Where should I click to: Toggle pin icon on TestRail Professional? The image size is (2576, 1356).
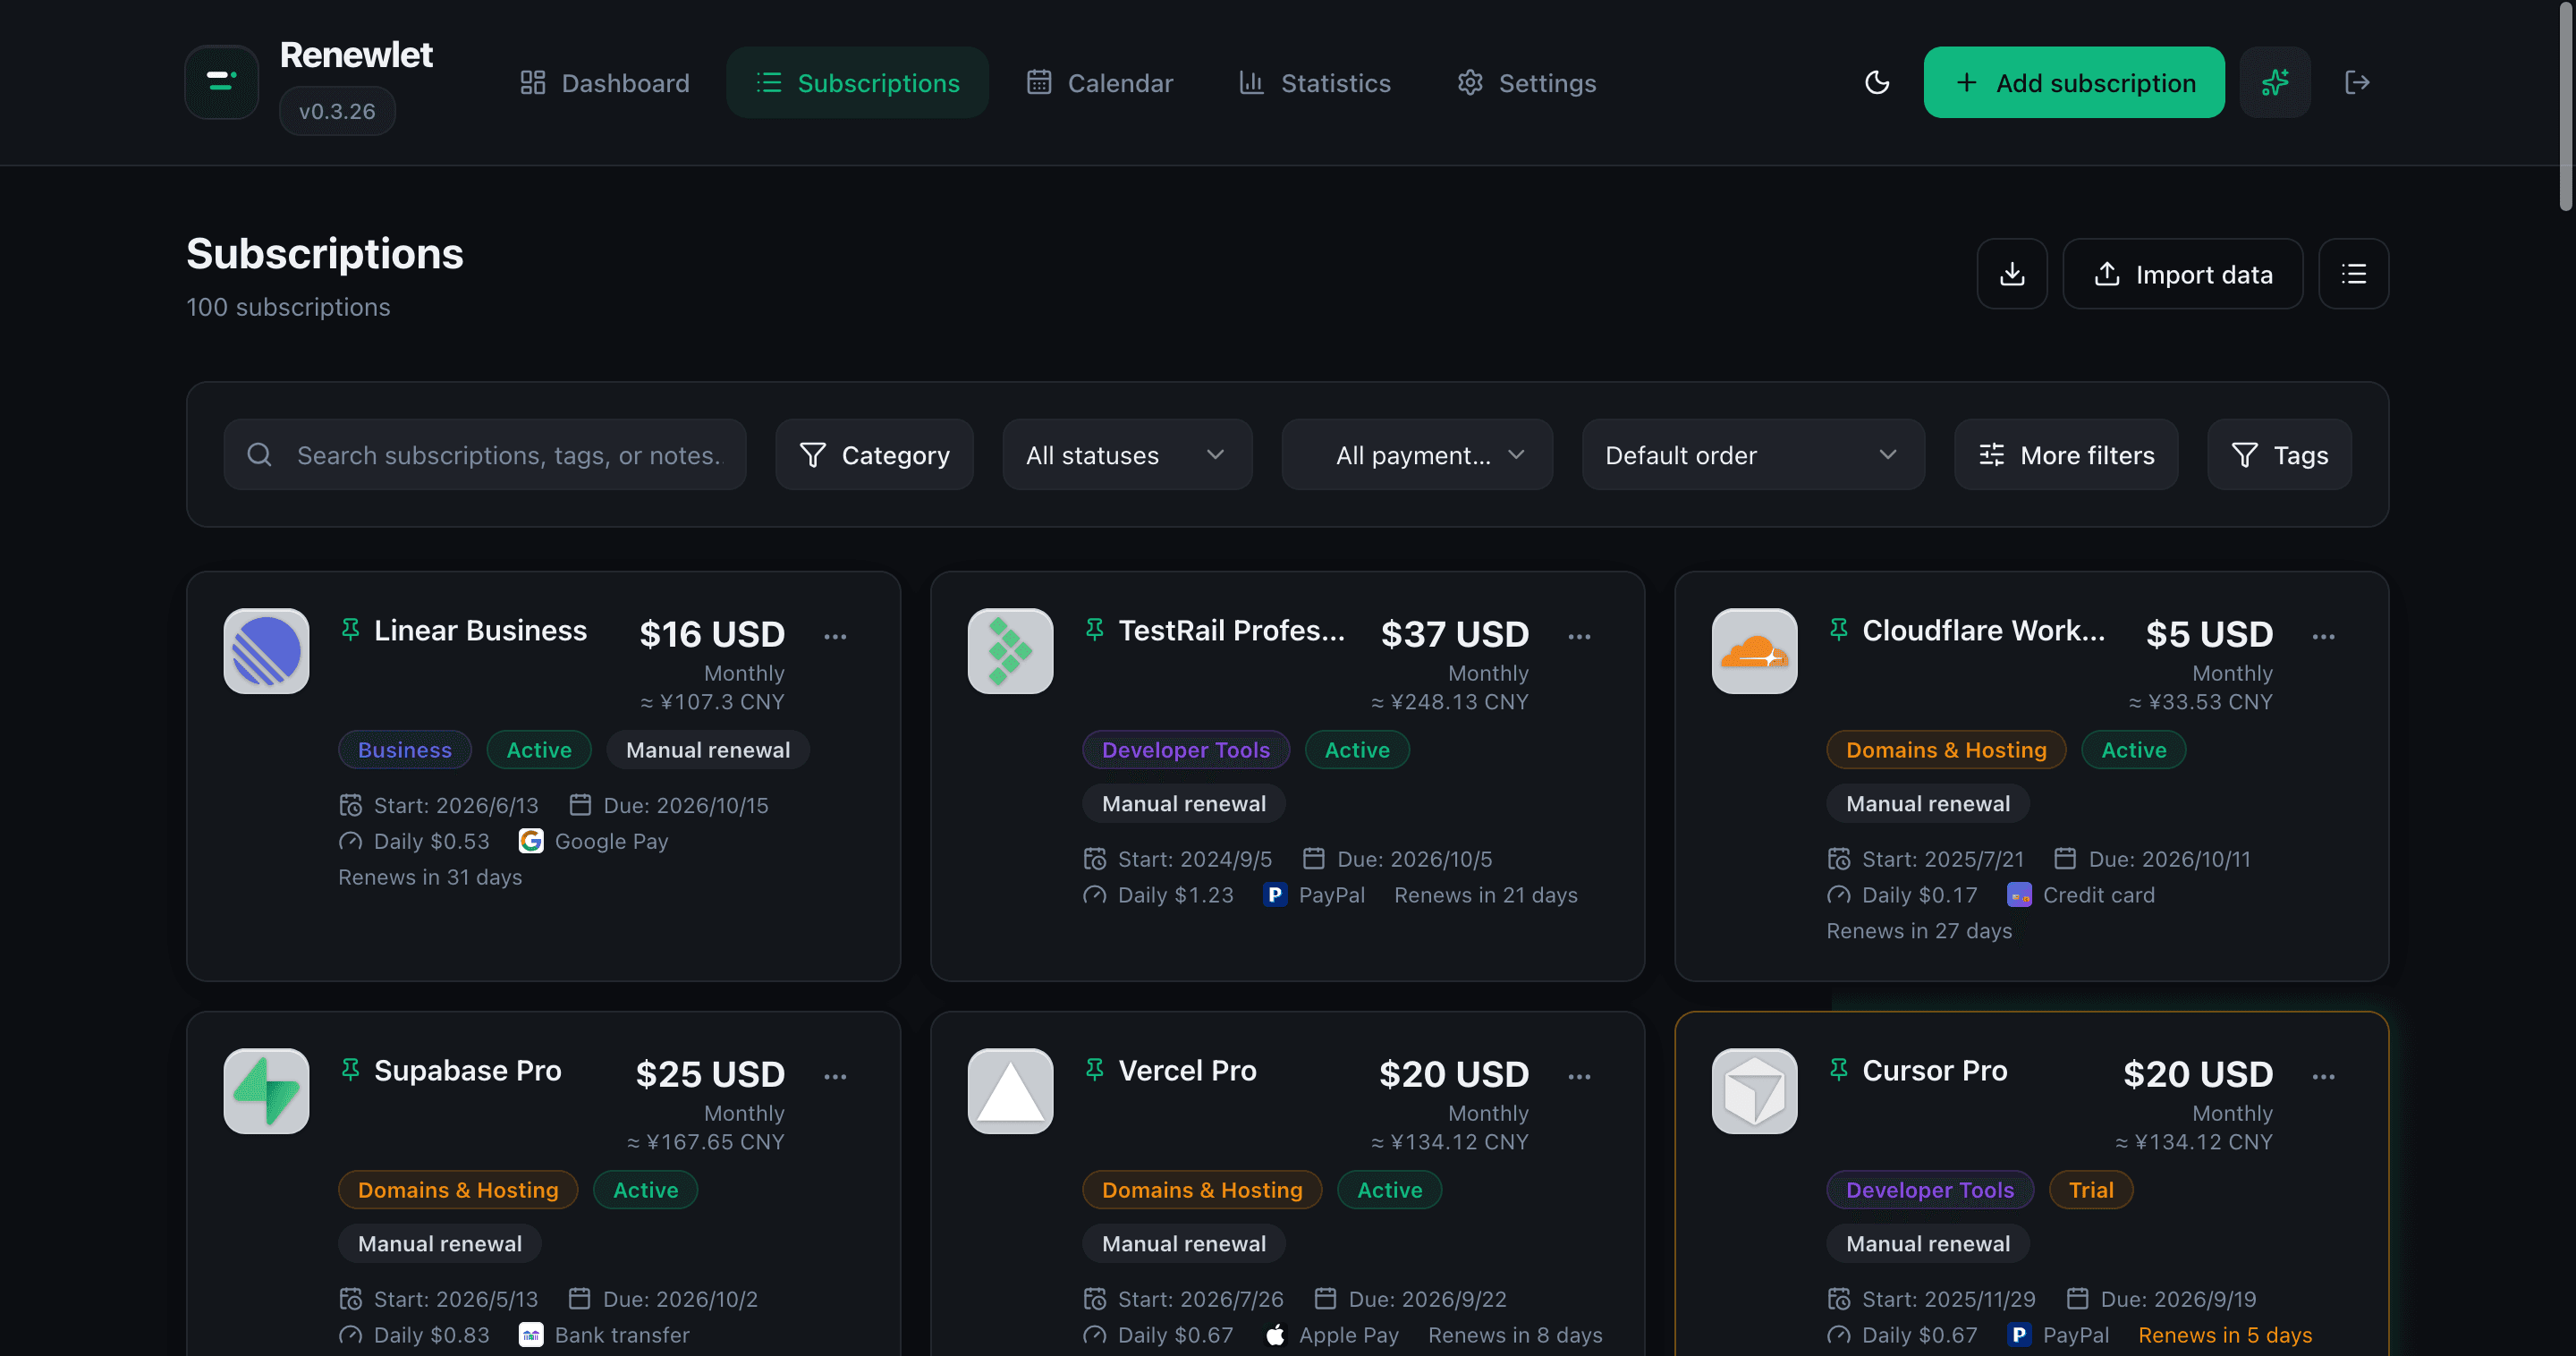(1094, 630)
